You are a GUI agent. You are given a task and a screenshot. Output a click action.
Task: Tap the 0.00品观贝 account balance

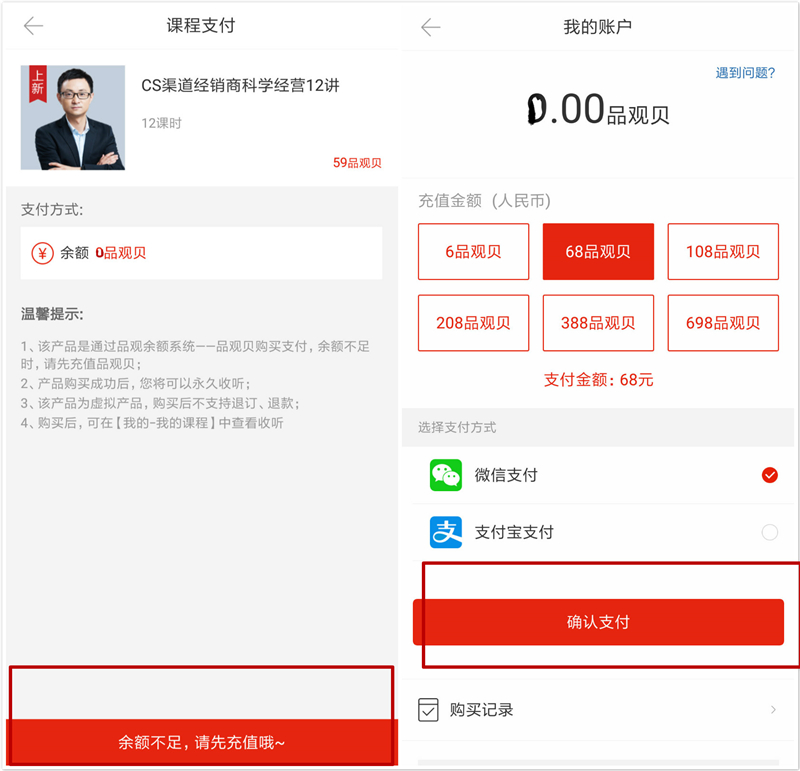point(598,109)
